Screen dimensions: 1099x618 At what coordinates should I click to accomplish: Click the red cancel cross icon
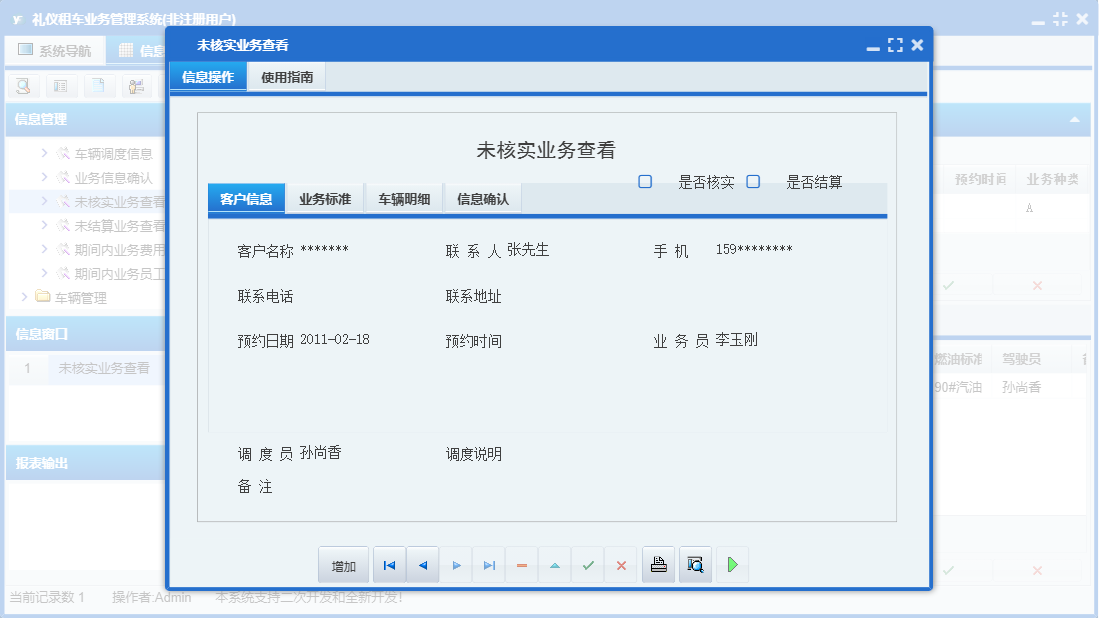621,565
